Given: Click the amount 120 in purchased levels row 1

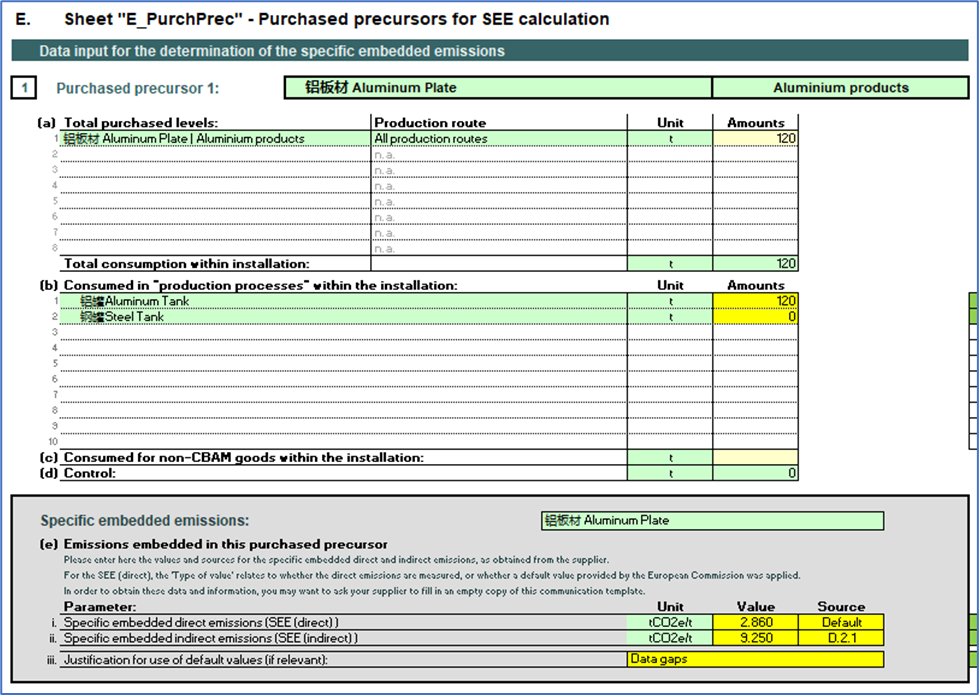Looking at the screenshot, I should coord(755,139).
